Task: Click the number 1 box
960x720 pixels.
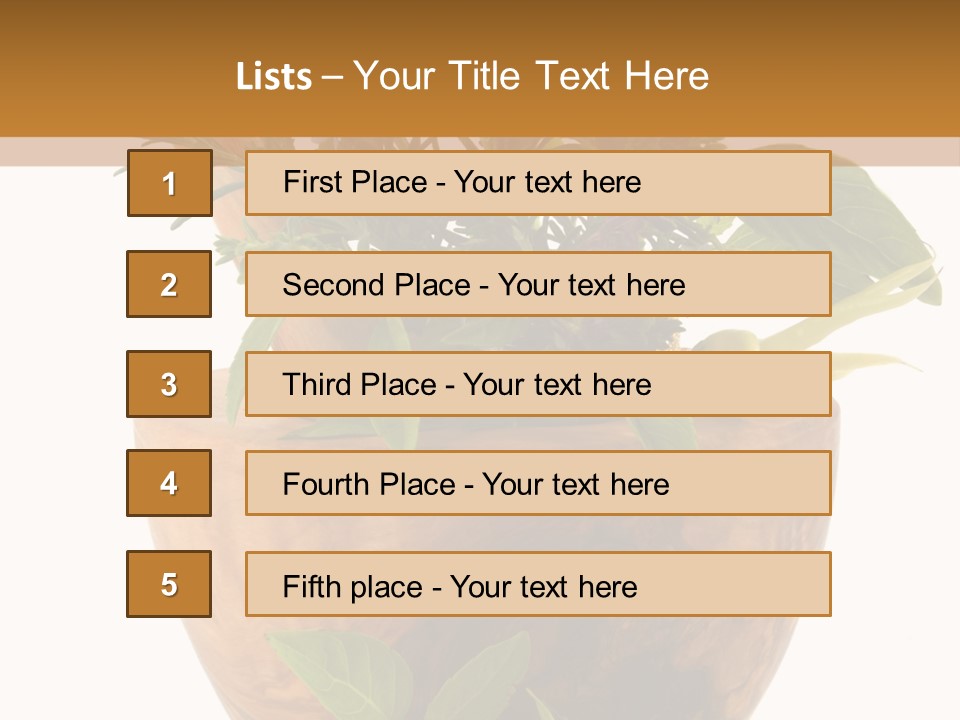Action: tap(169, 183)
